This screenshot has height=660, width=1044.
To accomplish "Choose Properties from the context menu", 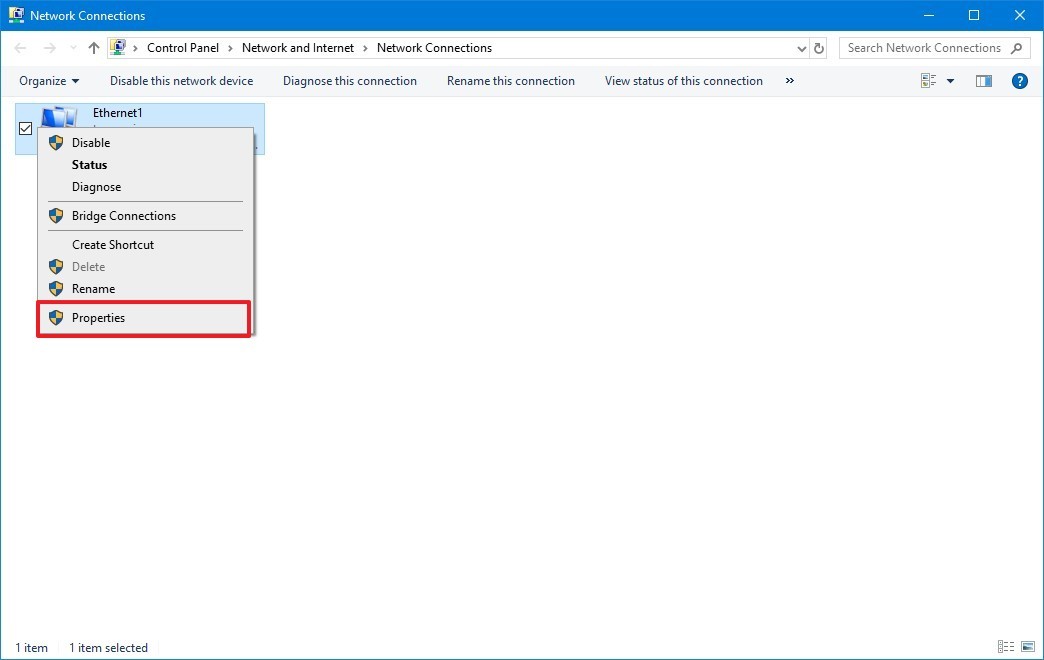I will point(98,317).
